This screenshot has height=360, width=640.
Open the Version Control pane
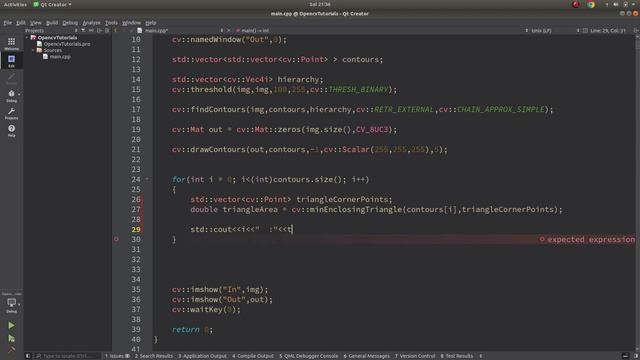415,356
